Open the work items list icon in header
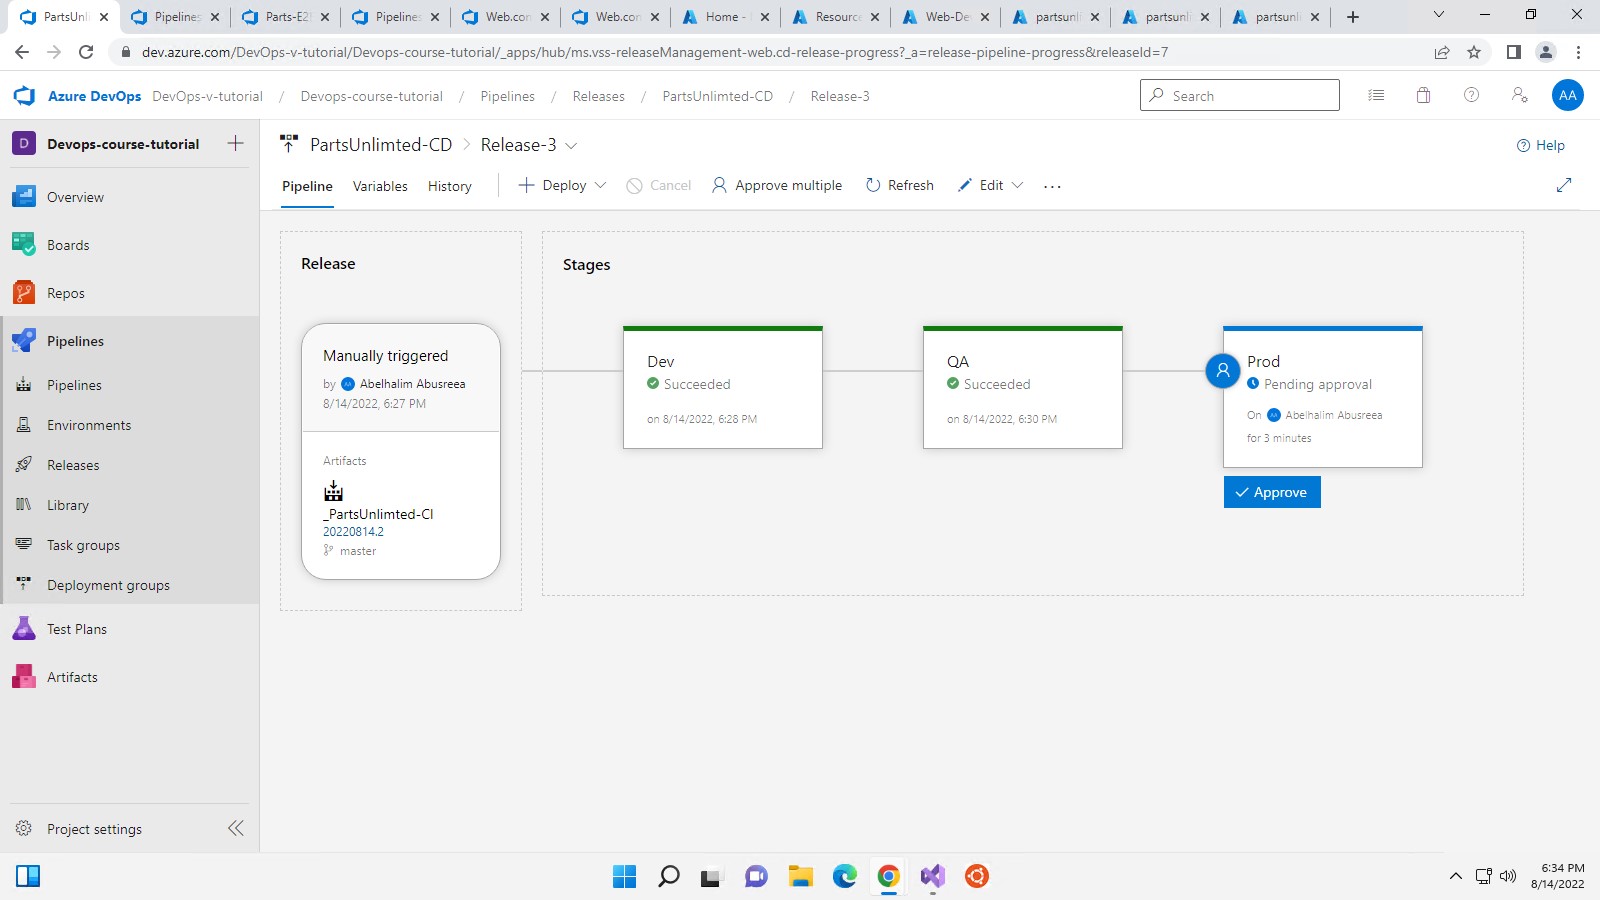This screenshot has width=1600, height=900. (1376, 95)
